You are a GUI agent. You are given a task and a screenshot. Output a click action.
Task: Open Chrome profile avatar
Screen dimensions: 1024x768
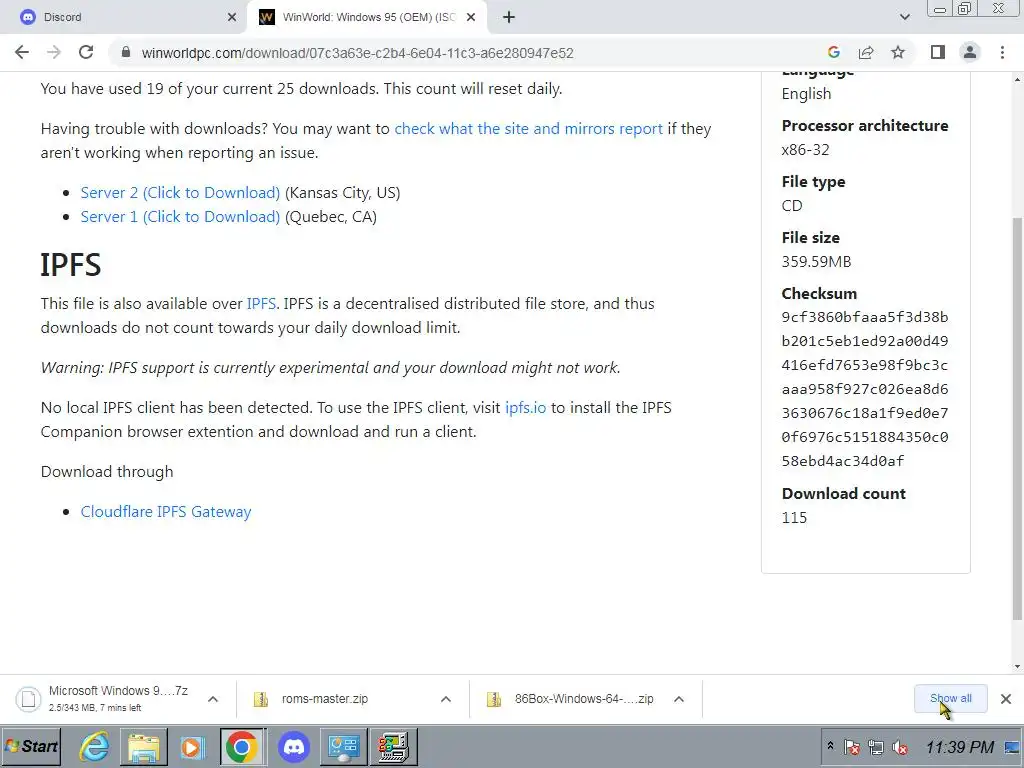pos(970,52)
